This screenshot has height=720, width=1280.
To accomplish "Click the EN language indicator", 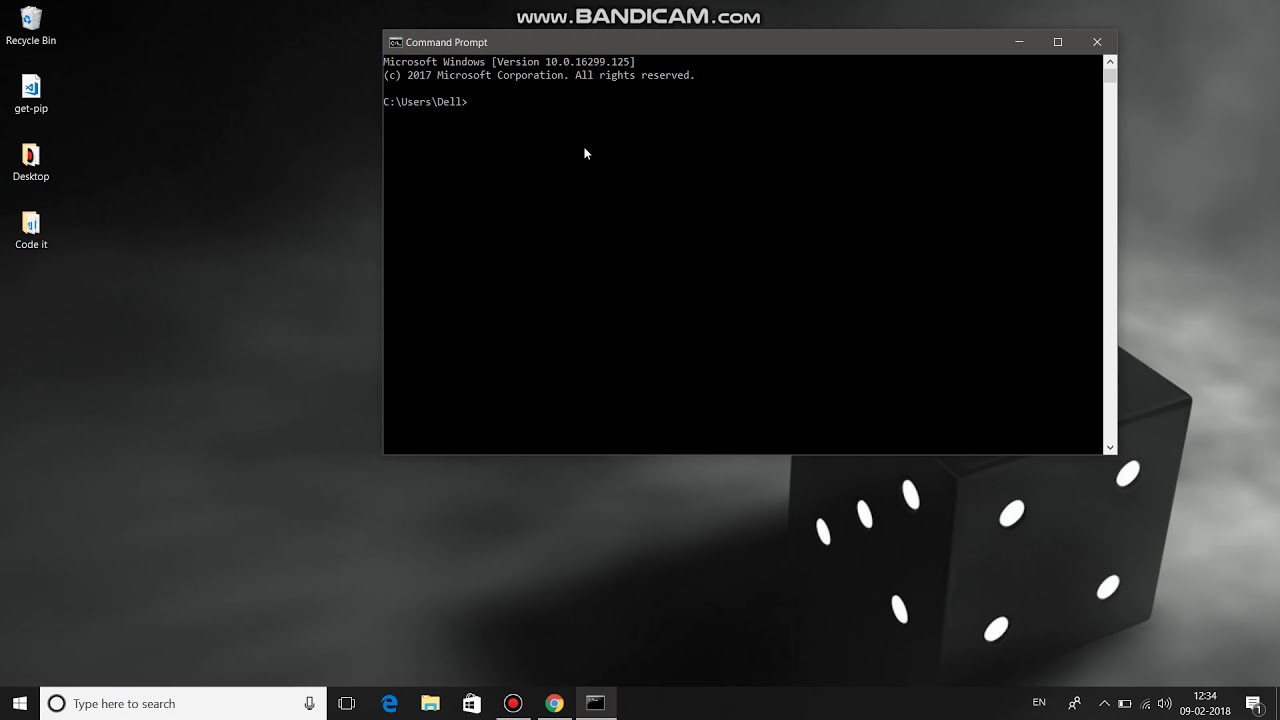I will pyautogui.click(x=1039, y=703).
